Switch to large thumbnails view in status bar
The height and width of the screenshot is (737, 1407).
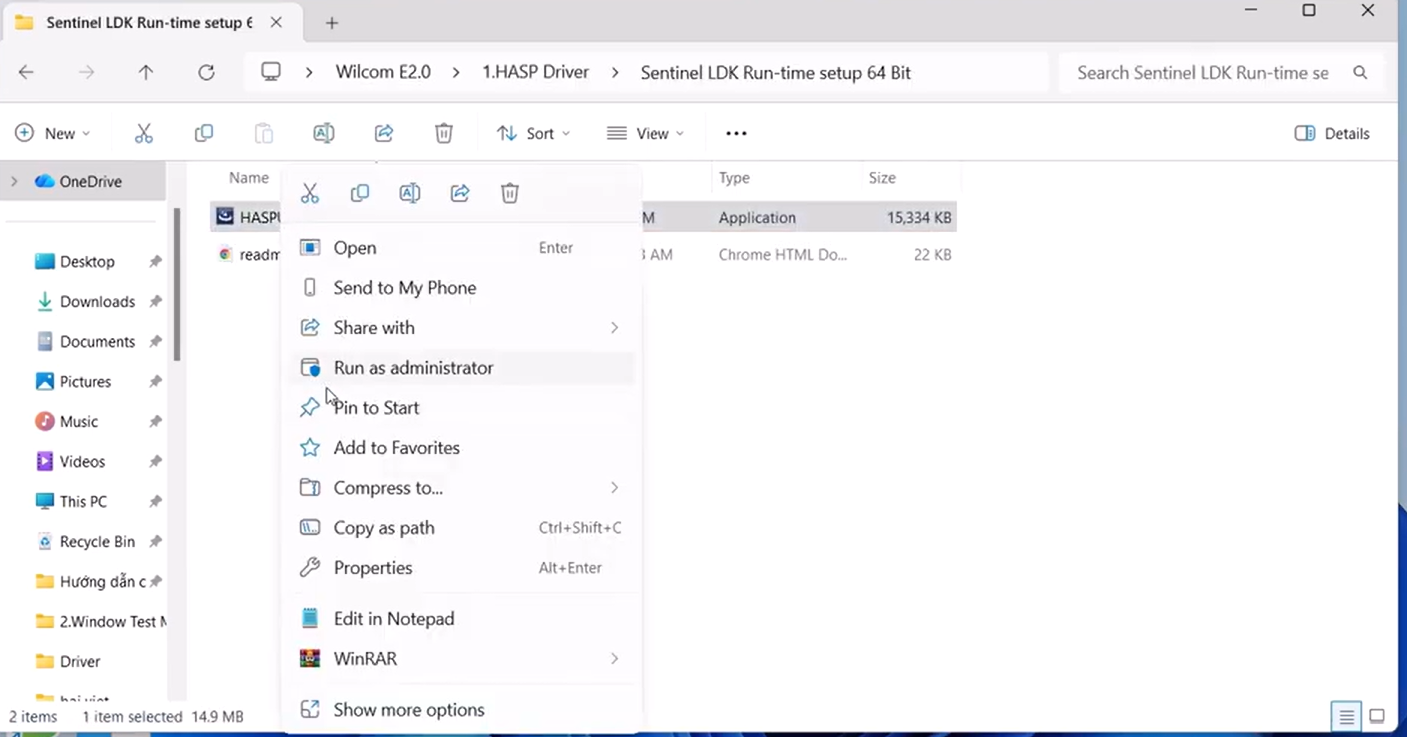point(1377,716)
